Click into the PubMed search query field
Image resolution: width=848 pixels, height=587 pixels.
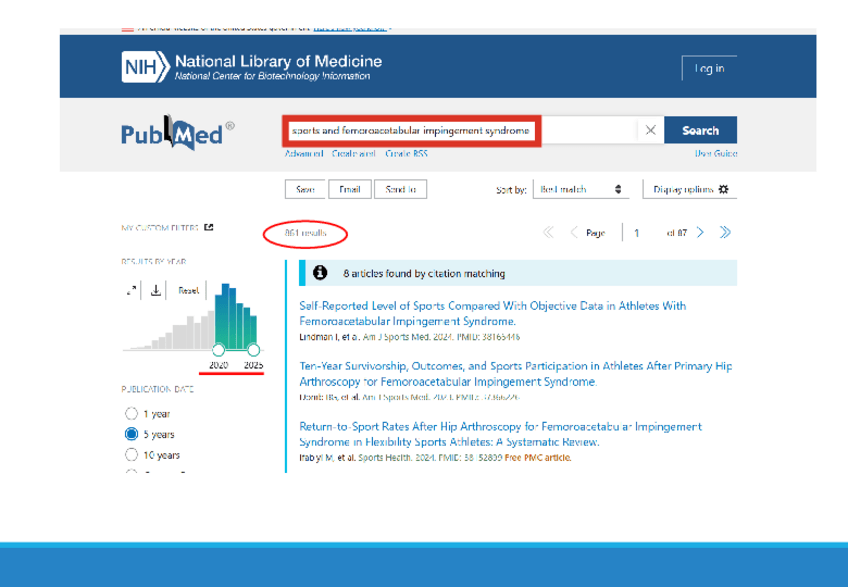[460, 130]
